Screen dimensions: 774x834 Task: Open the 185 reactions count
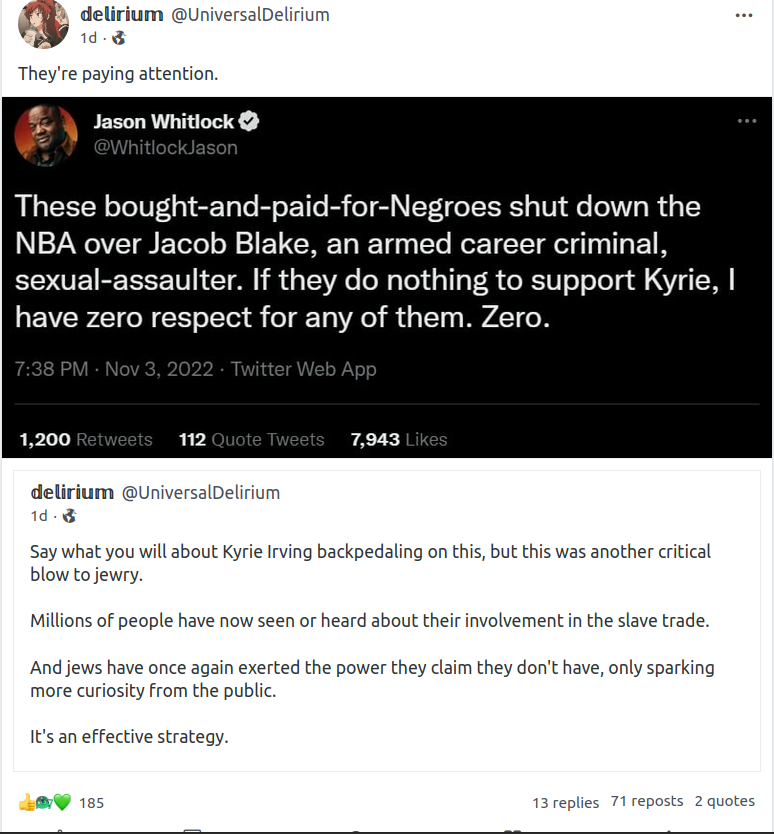click(91, 802)
